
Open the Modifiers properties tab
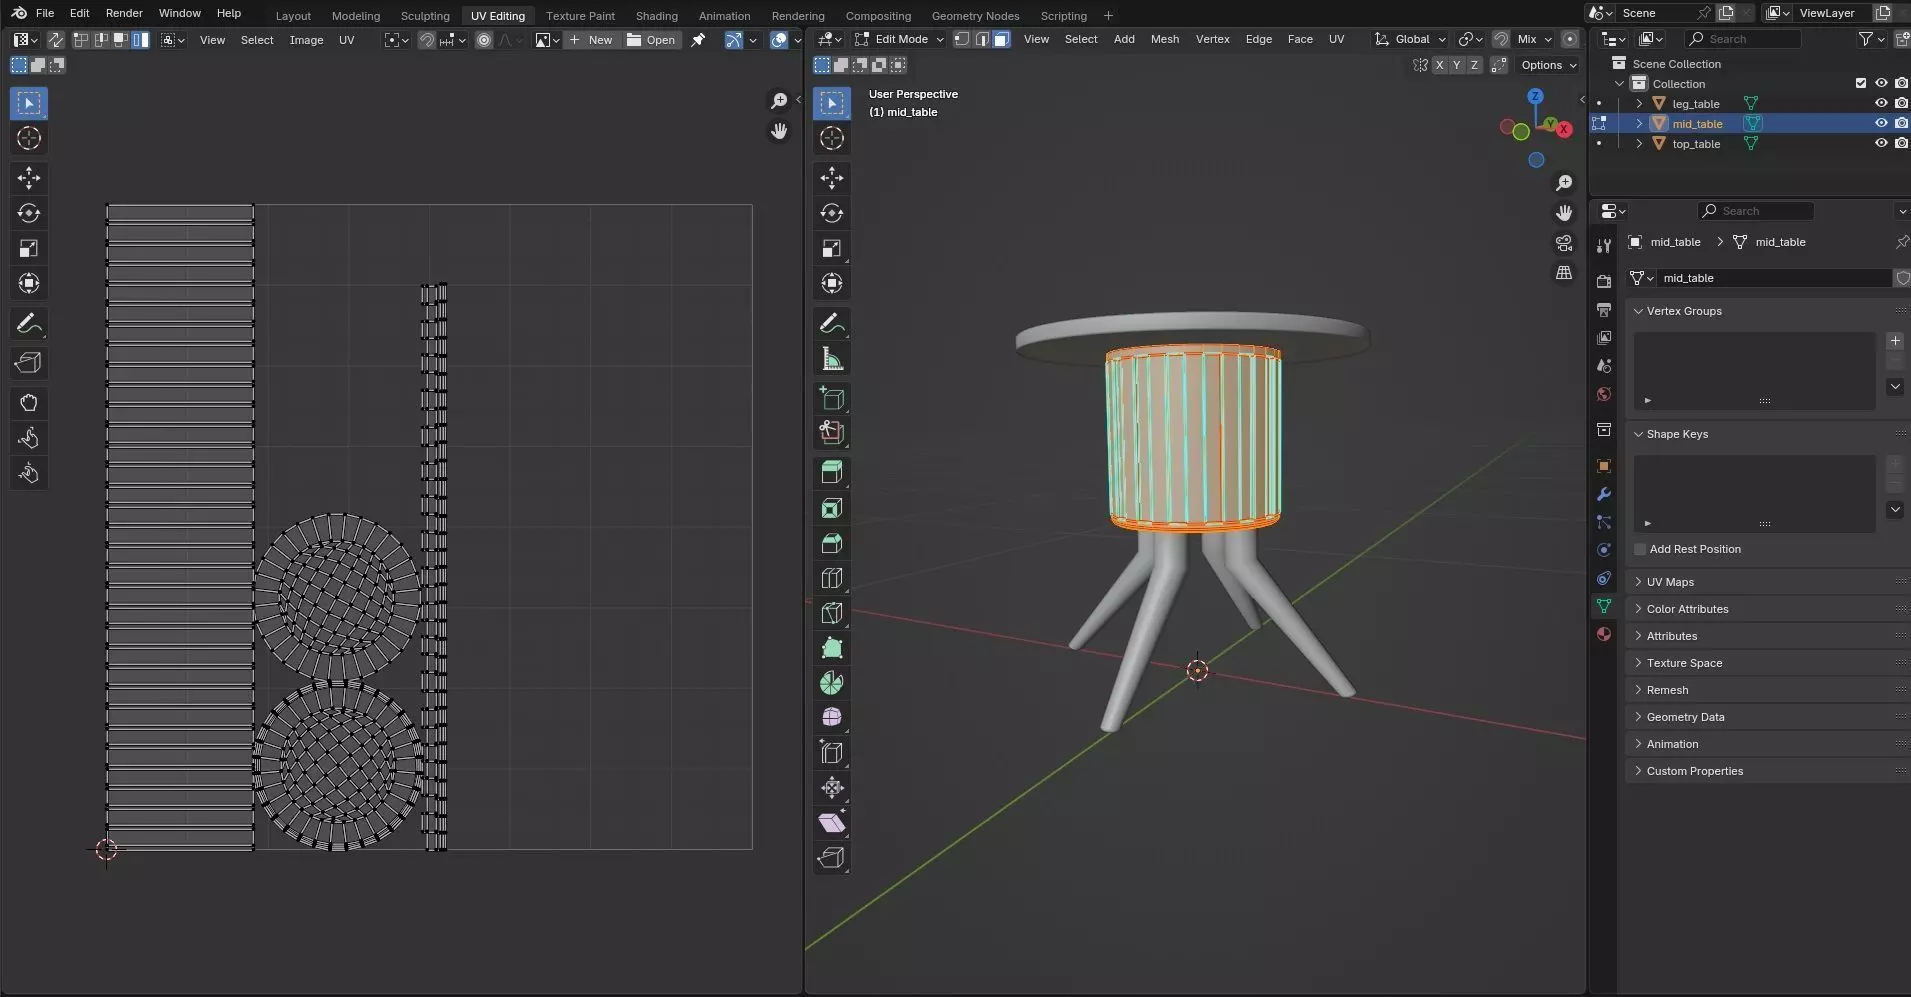(1604, 494)
